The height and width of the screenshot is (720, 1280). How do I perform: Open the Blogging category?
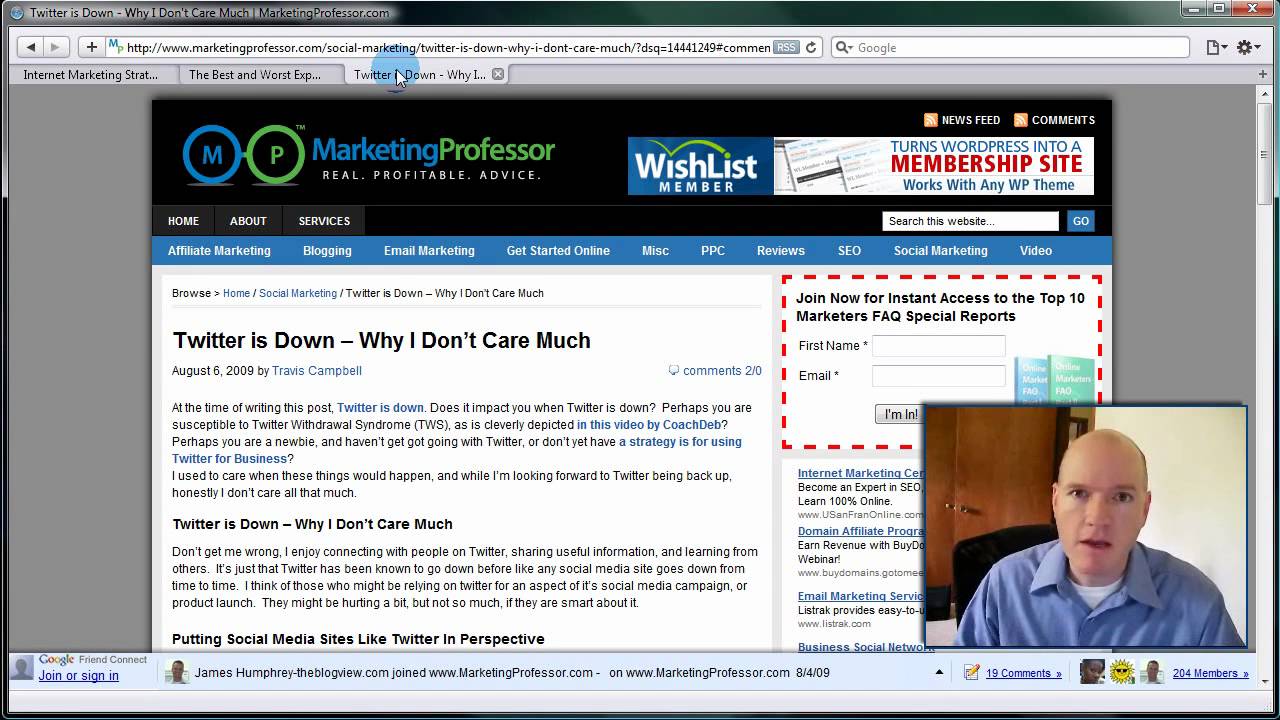click(x=327, y=251)
